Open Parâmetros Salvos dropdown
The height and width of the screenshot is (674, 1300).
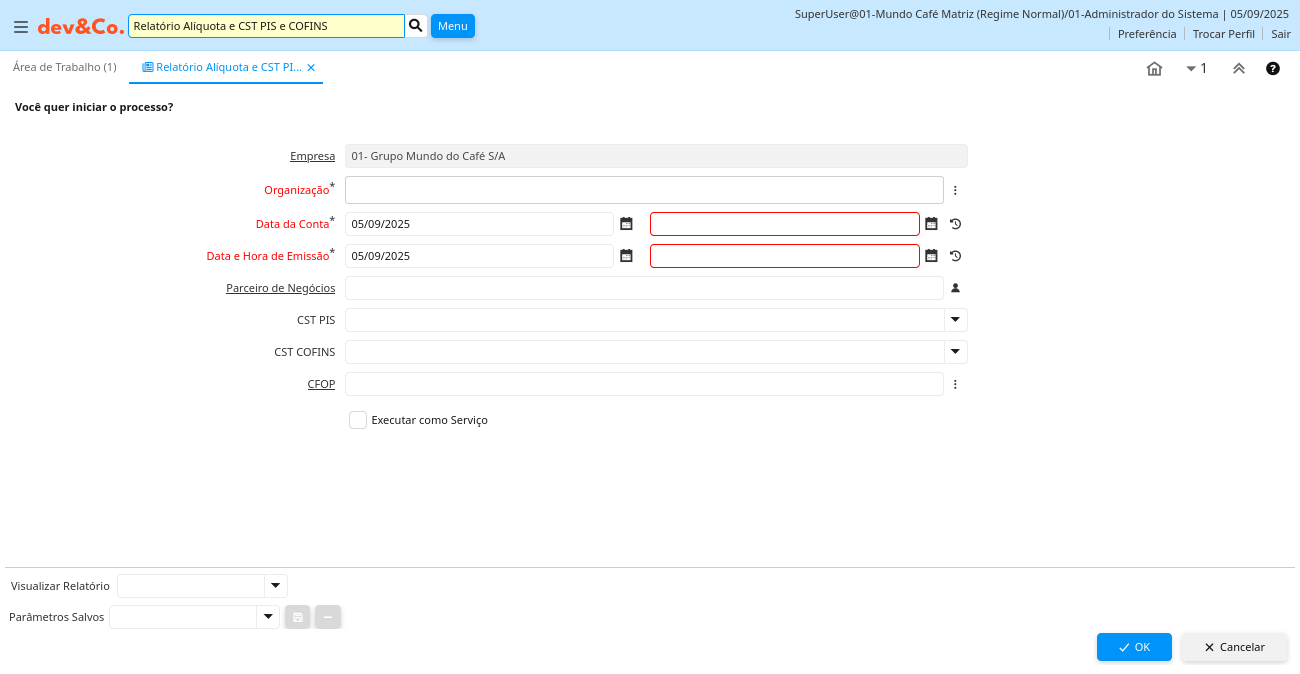click(x=268, y=617)
